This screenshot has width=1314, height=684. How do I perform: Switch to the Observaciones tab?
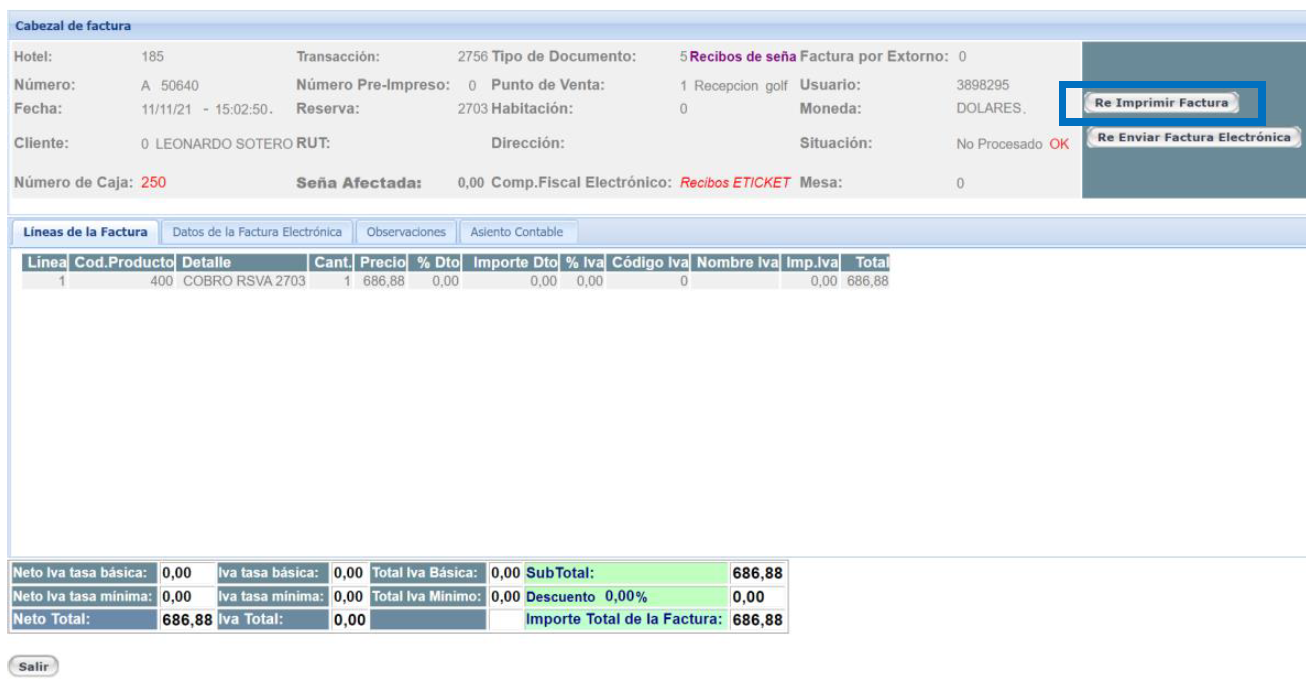(x=406, y=232)
